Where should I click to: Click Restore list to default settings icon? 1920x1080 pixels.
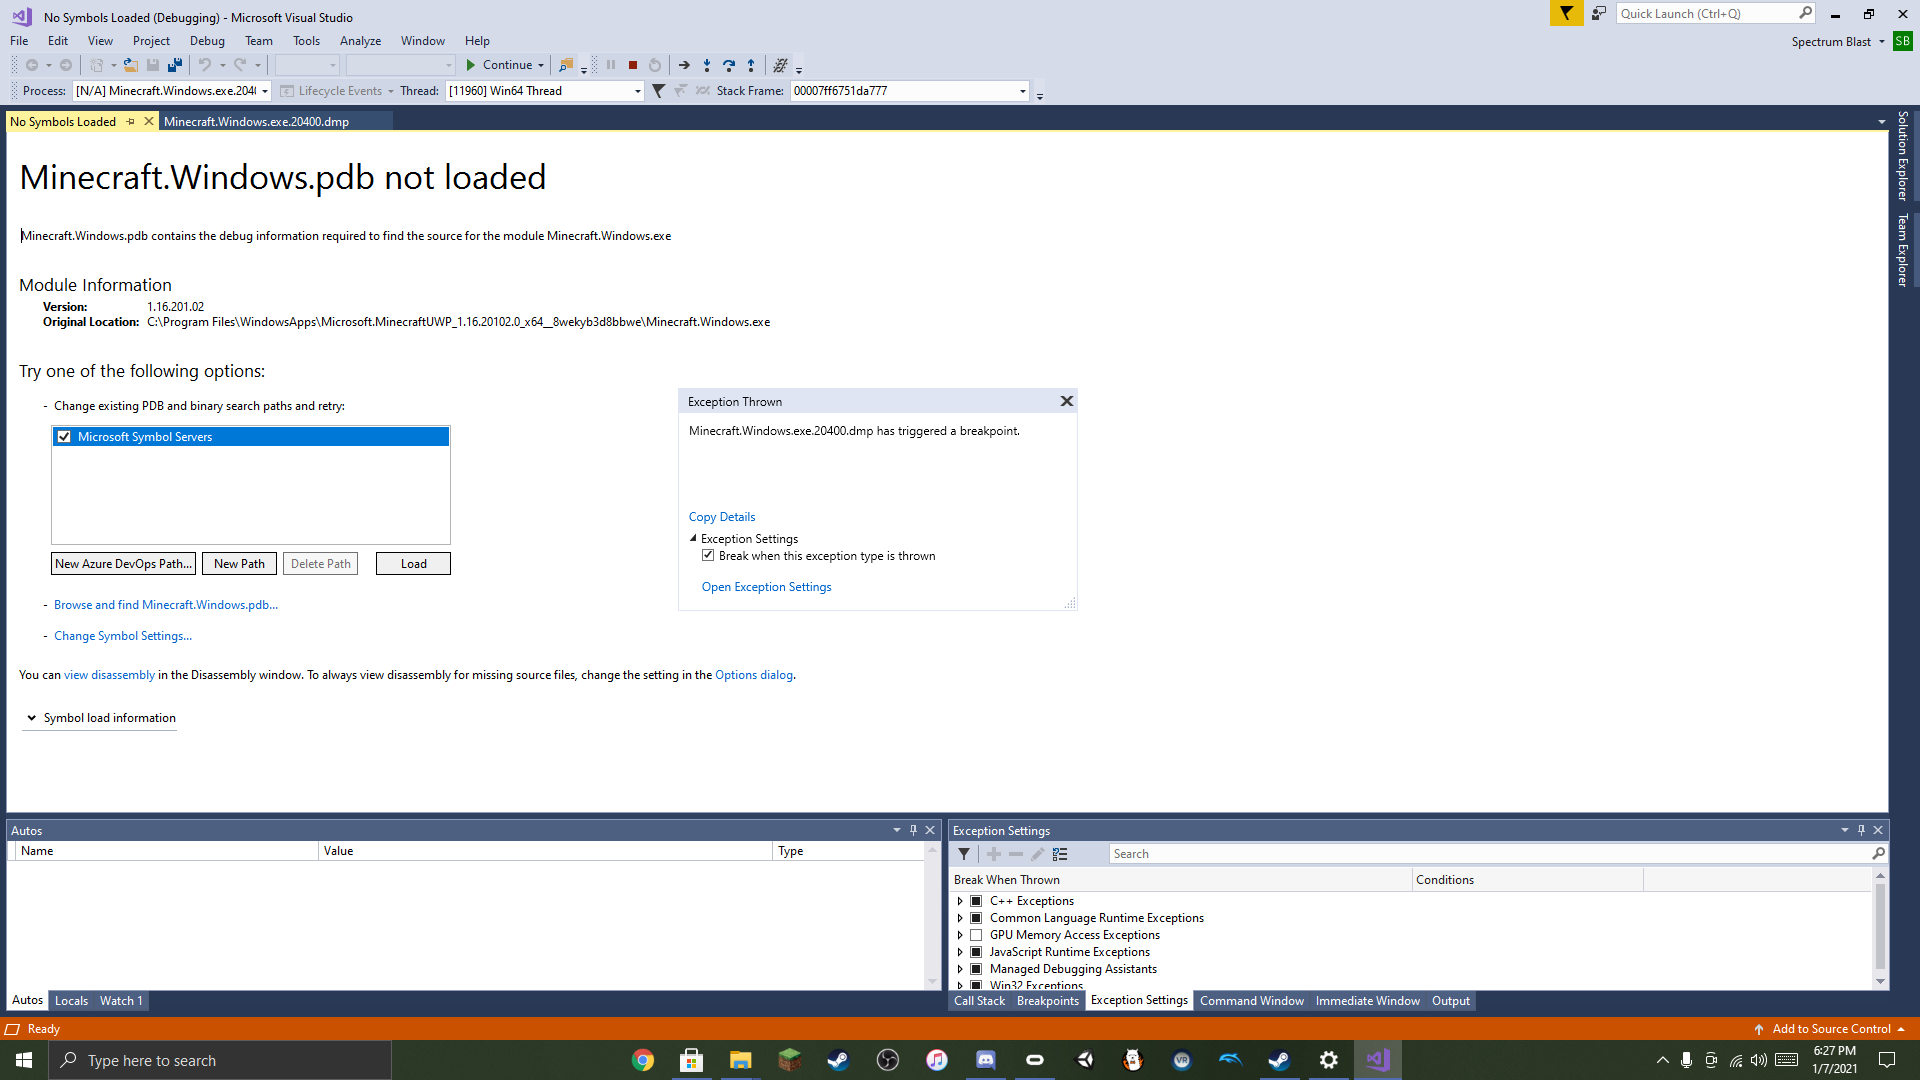[x=1060, y=854]
